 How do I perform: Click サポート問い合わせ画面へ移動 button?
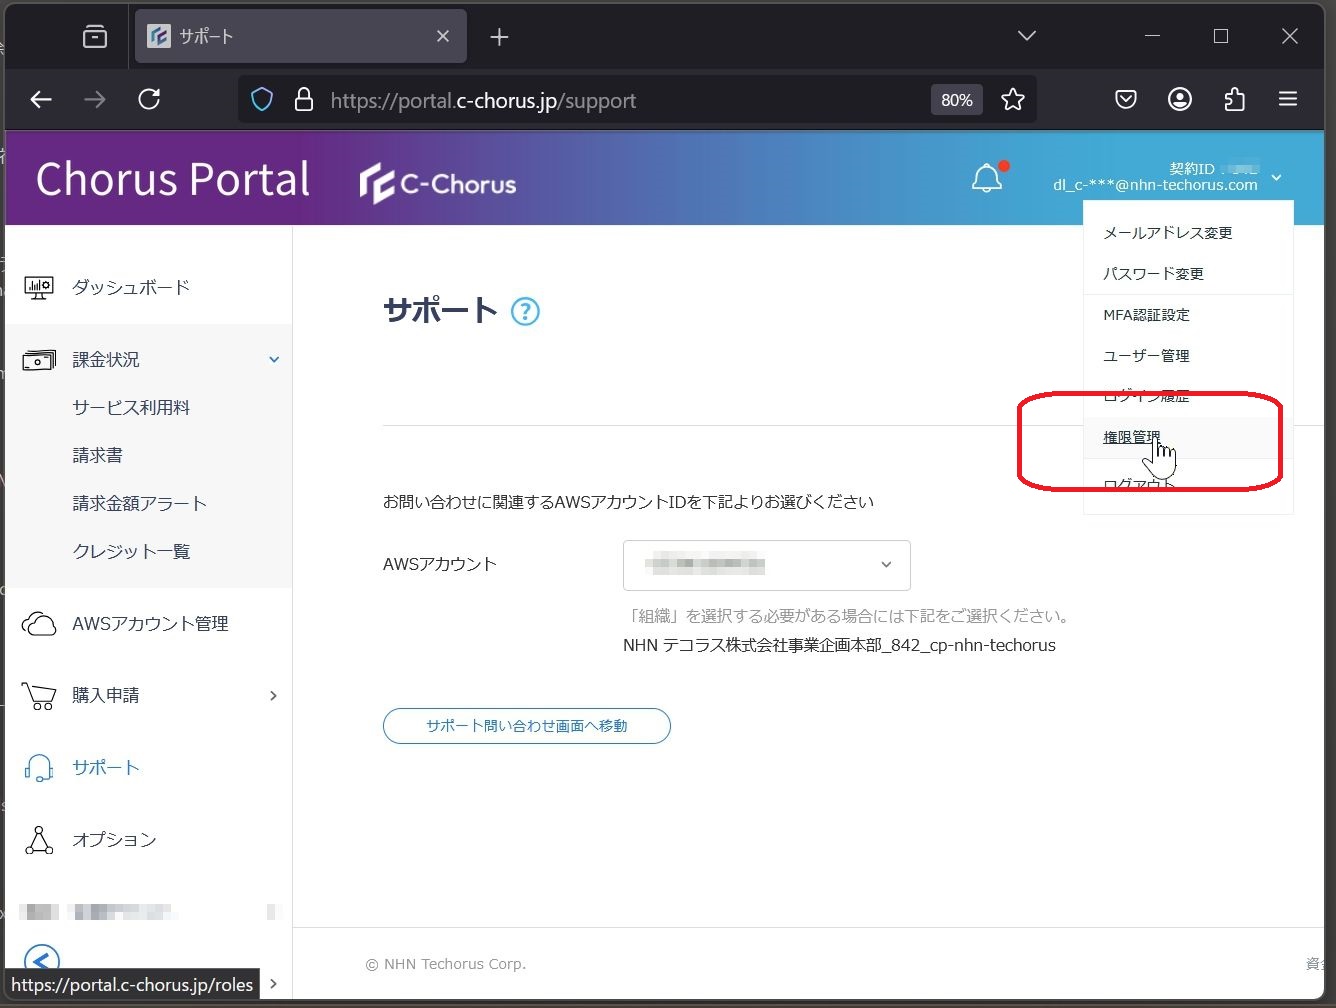527,726
